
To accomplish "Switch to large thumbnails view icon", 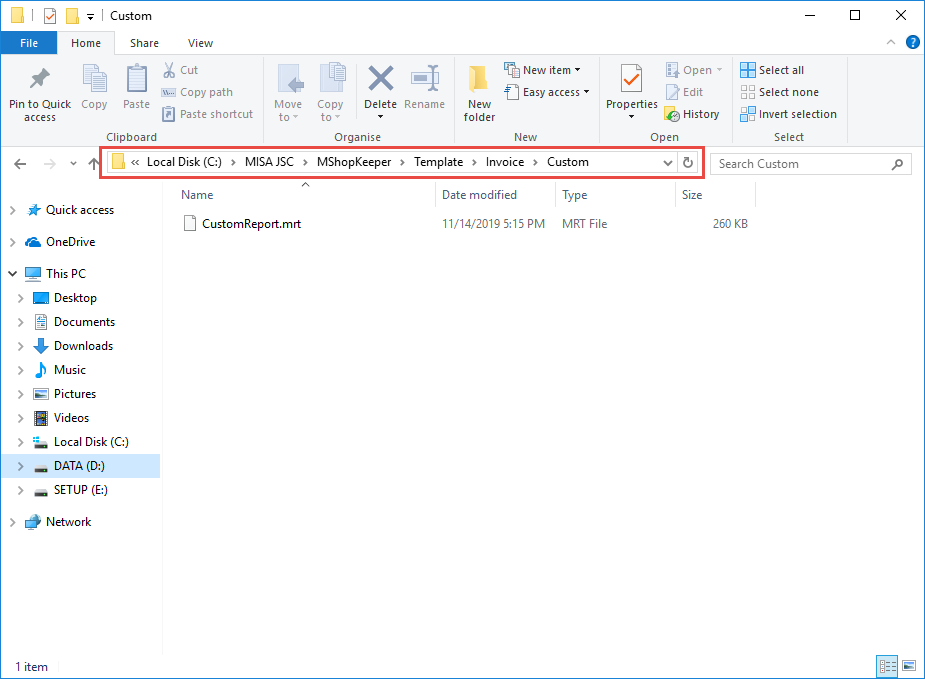I will pos(909,667).
